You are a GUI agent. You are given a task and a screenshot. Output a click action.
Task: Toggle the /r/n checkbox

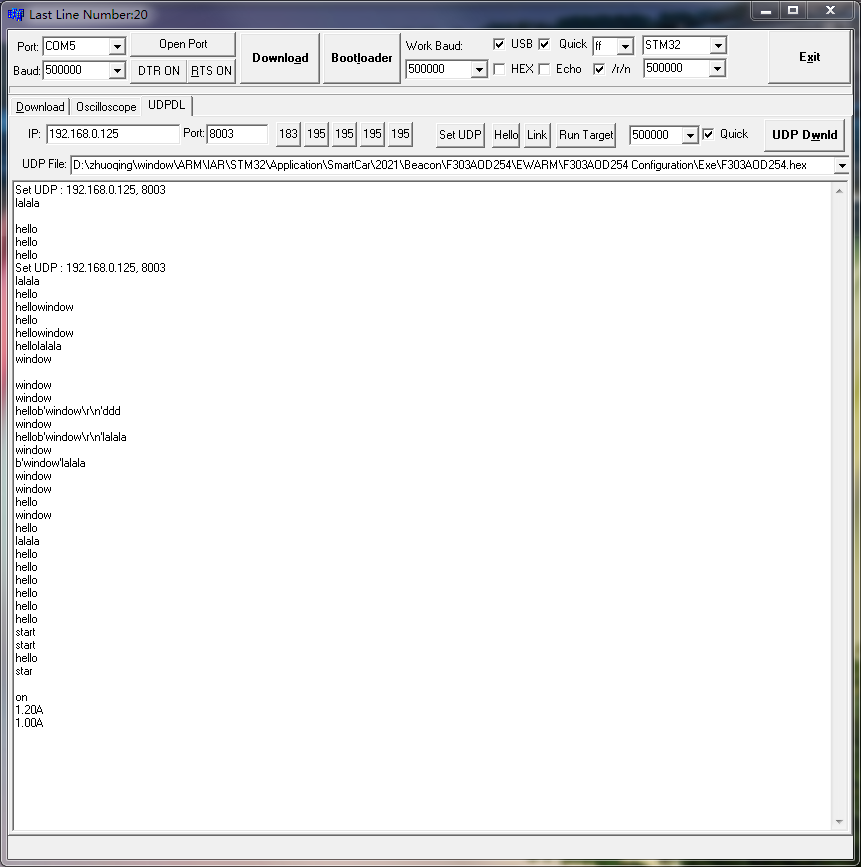click(599, 69)
